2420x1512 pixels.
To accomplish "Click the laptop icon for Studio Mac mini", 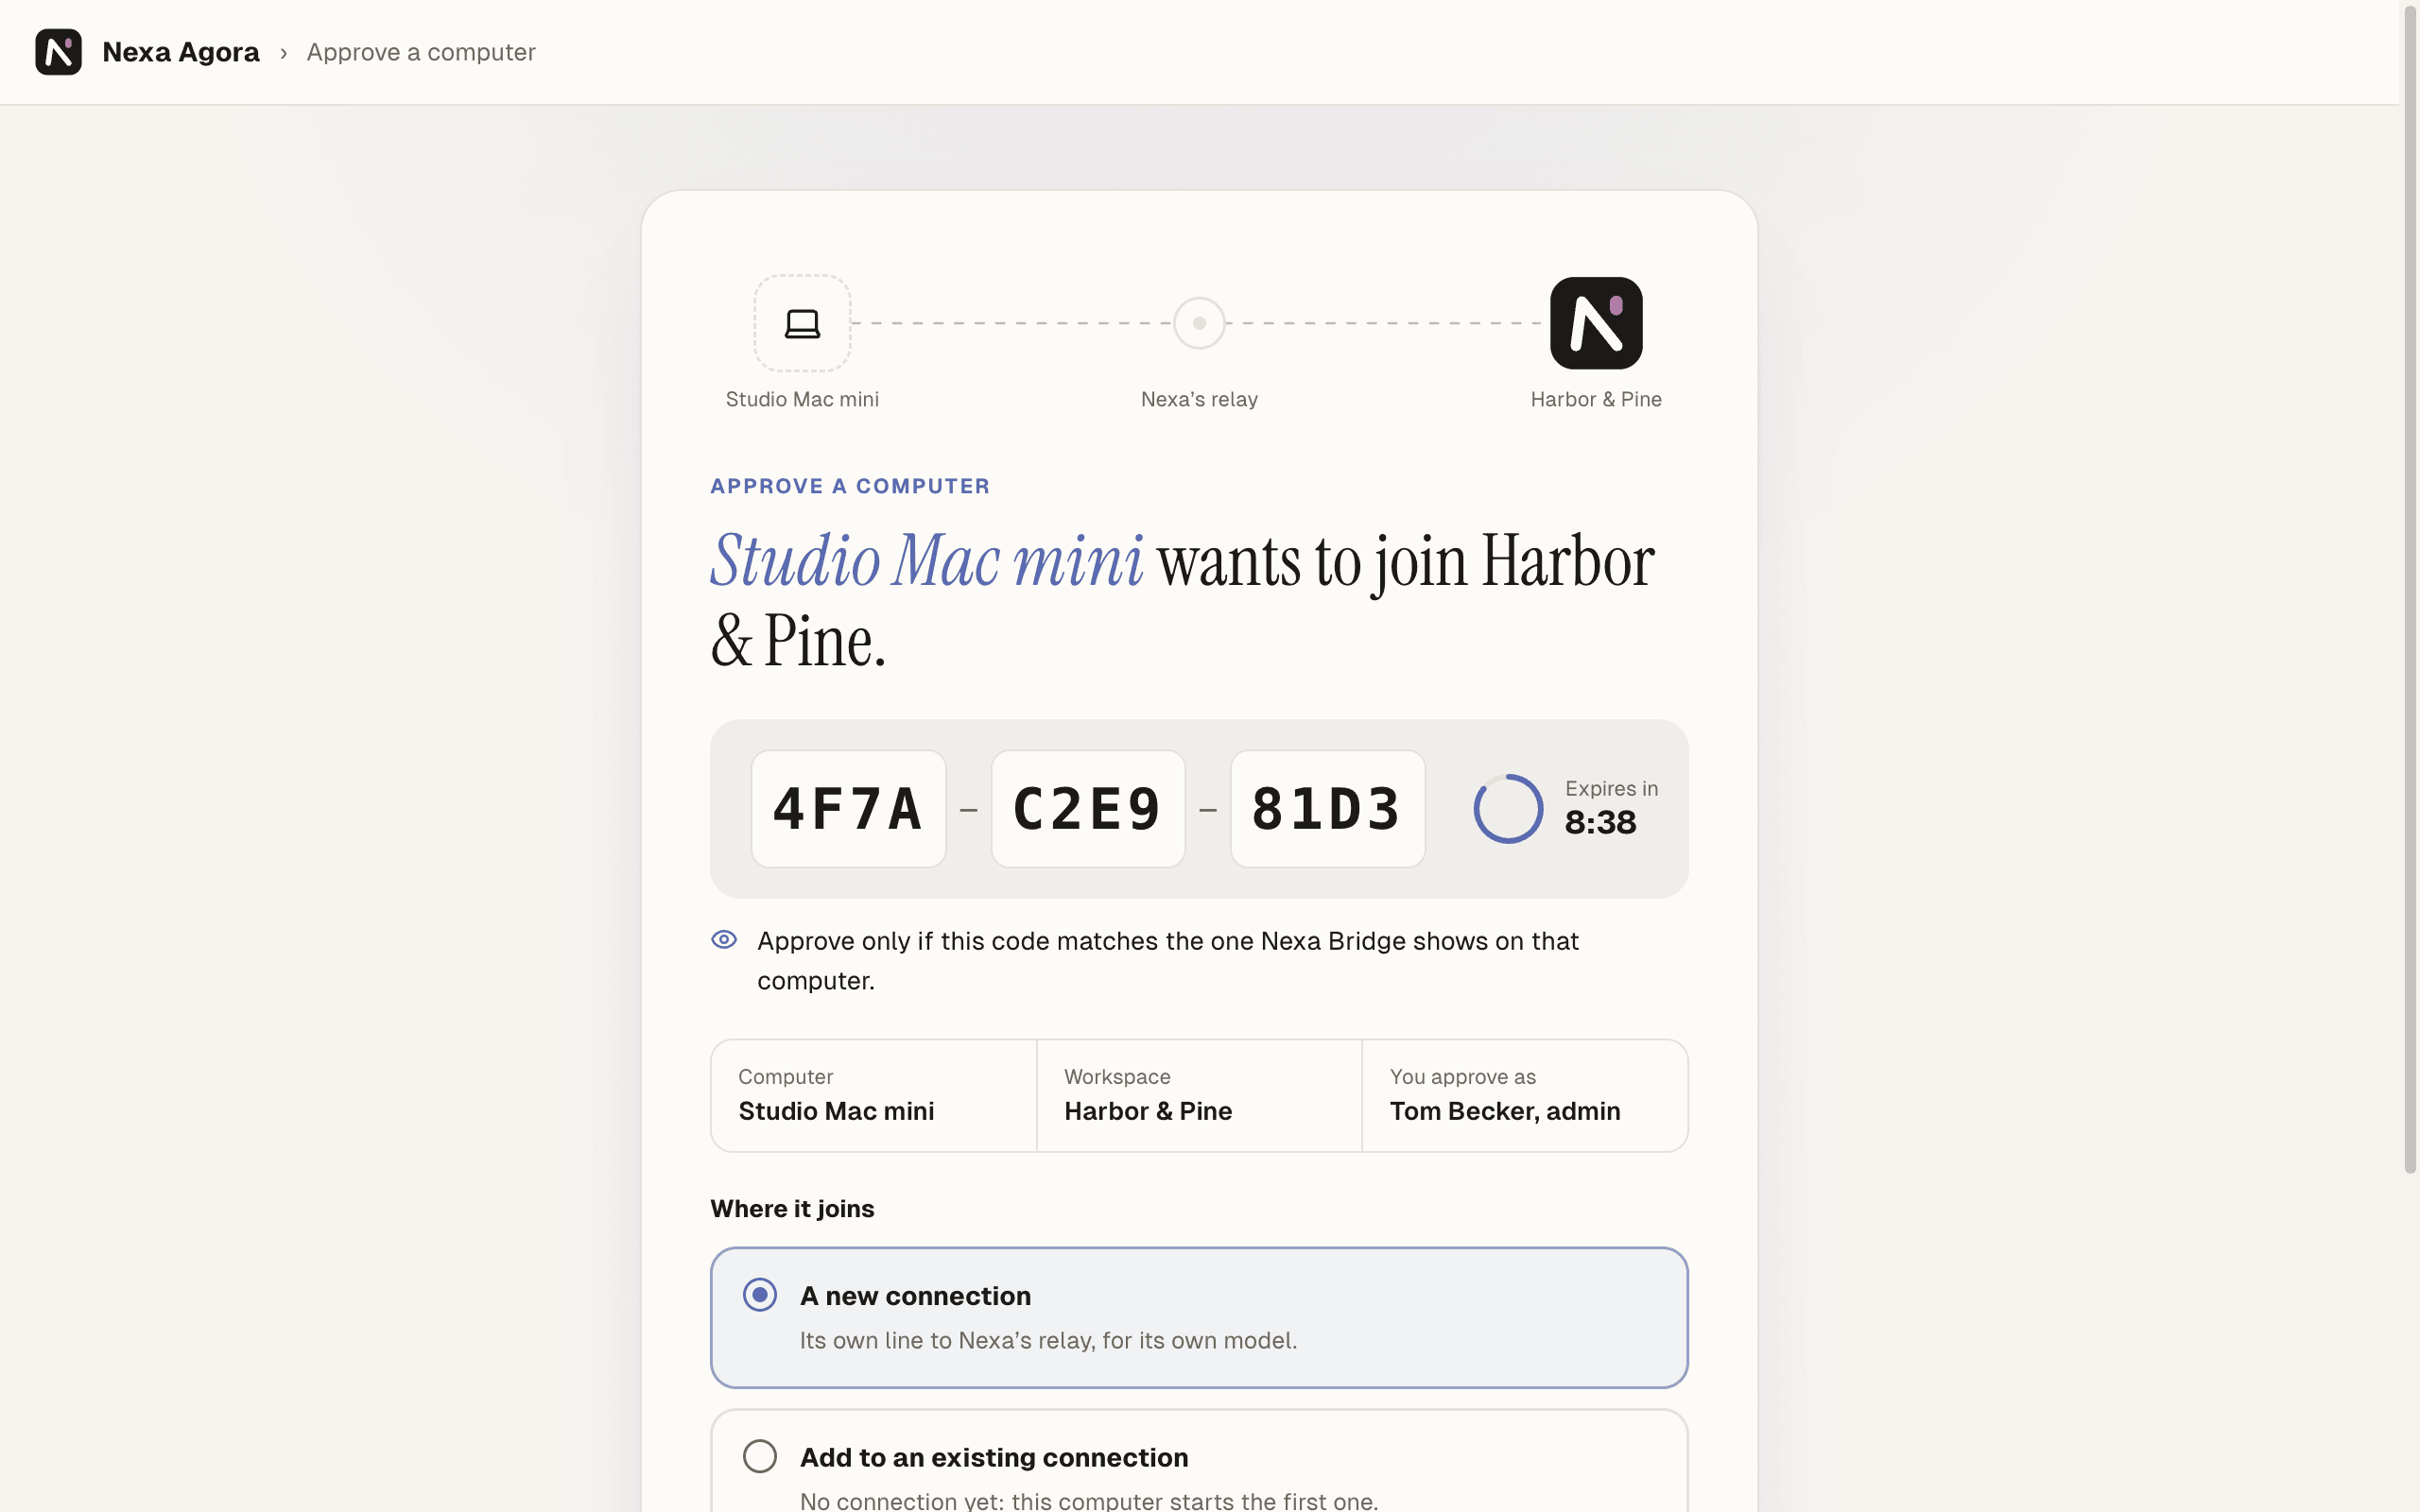I will click(x=802, y=323).
